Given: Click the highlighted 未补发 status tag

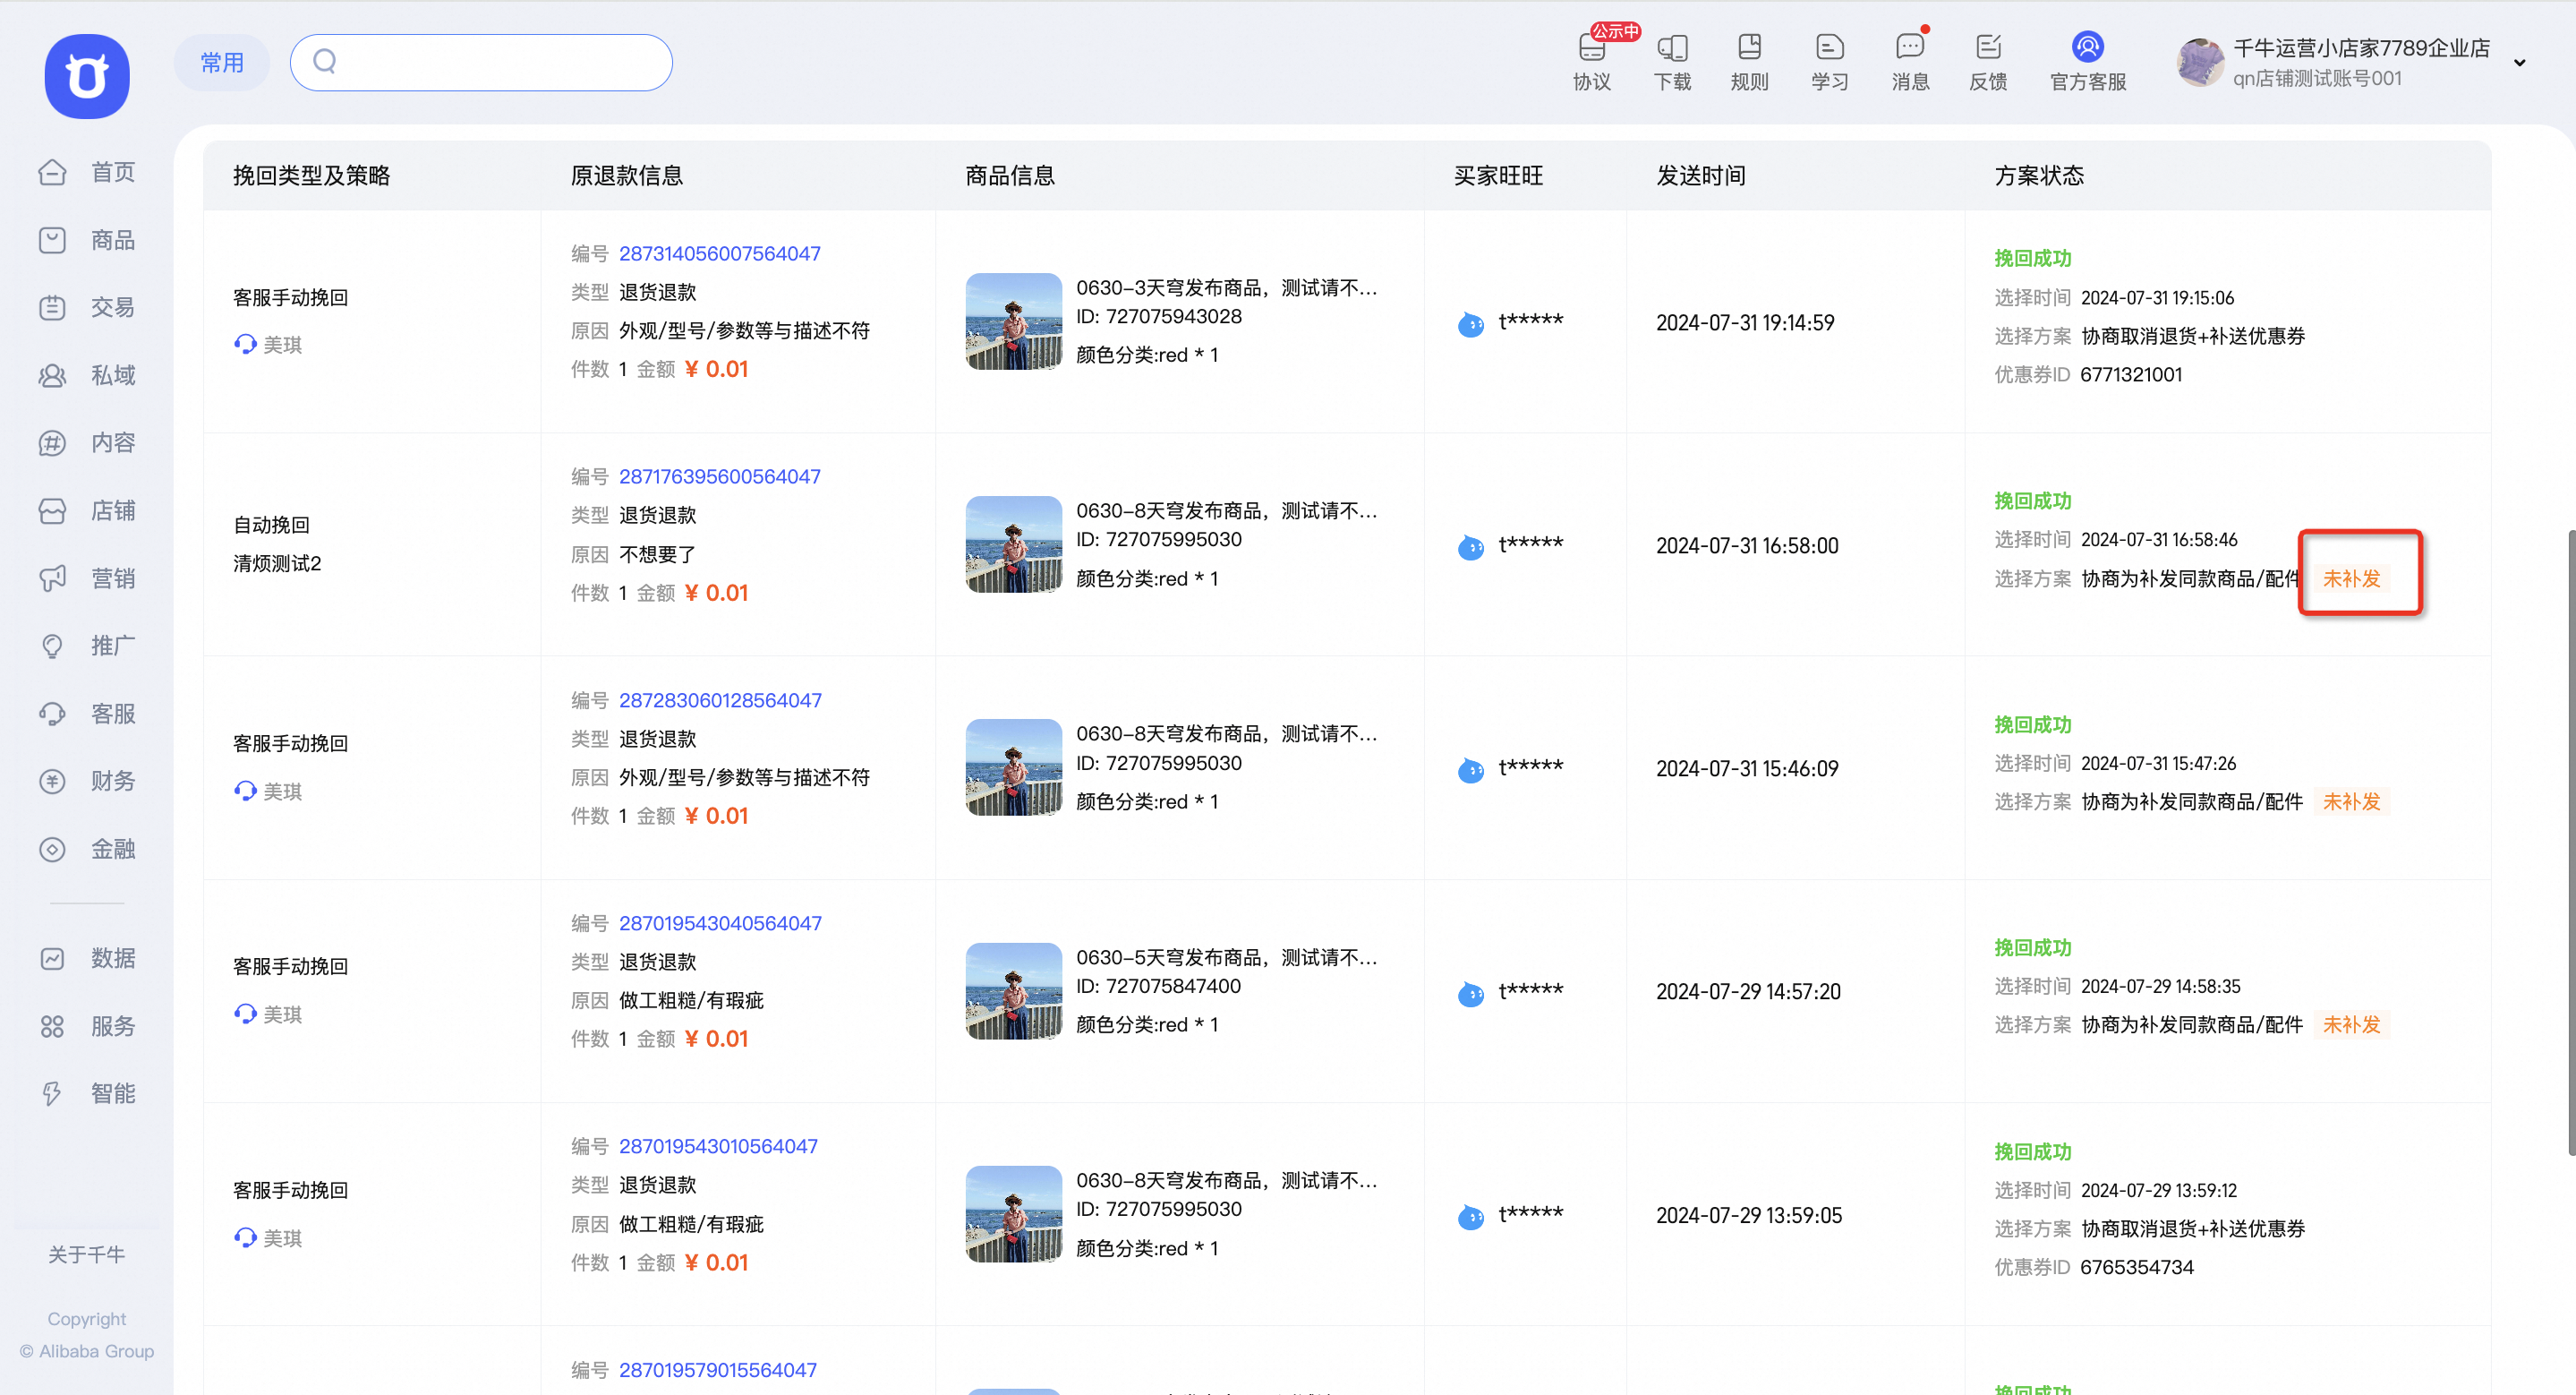Looking at the screenshot, I should point(2351,578).
